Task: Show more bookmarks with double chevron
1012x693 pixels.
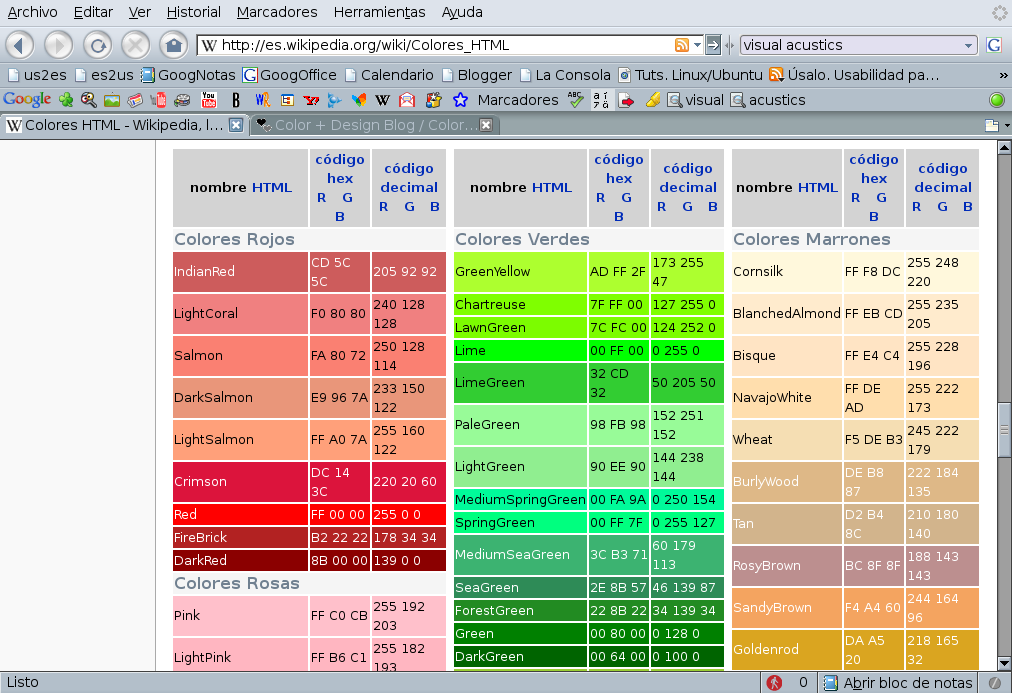Action: coord(1003,75)
